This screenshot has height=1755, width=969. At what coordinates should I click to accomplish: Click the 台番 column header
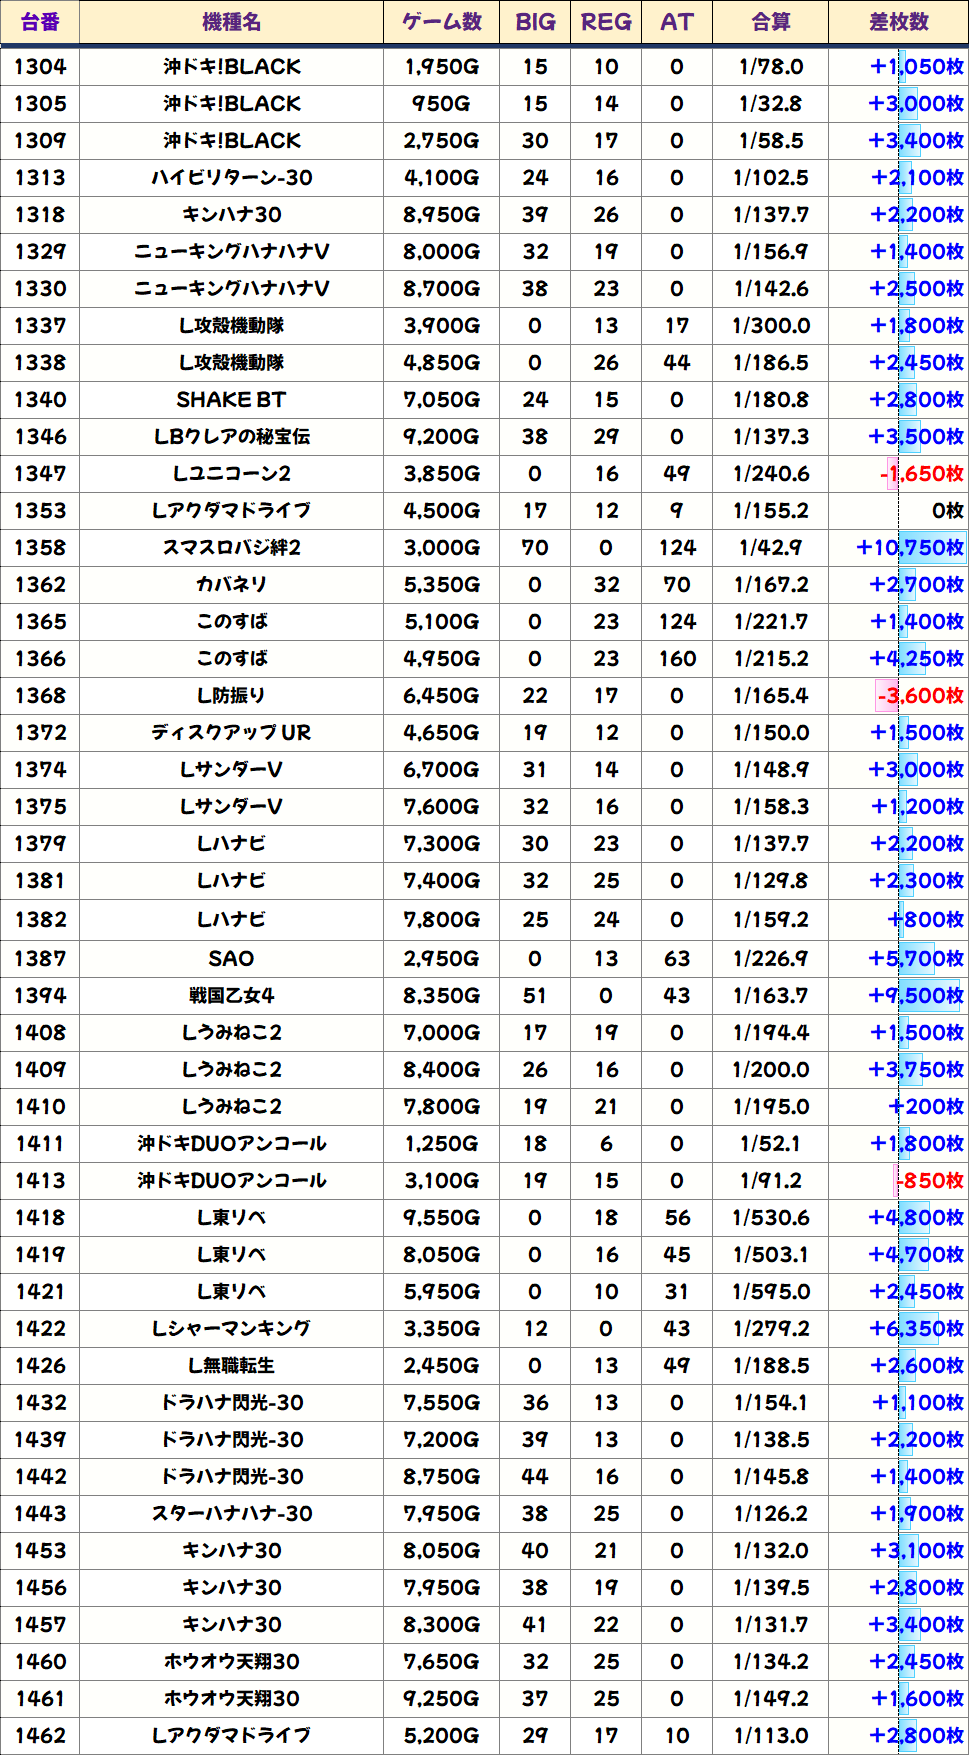[x=40, y=22]
